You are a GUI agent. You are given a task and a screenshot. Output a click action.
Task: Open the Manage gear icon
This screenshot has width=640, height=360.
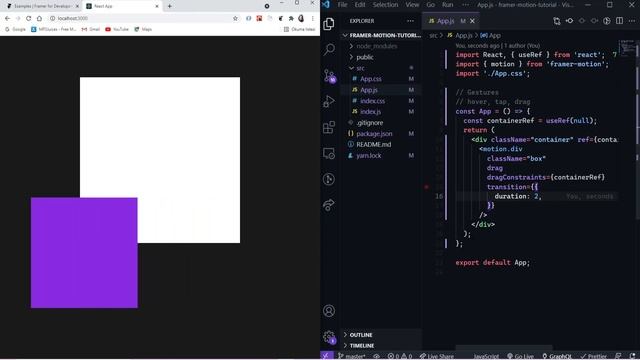click(329, 337)
